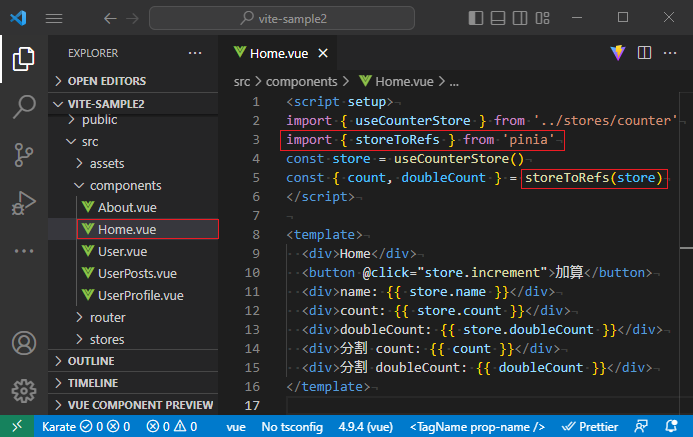Click the hamburger application menu
The height and width of the screenshot is (437, 693).
[x=54, y=19]
